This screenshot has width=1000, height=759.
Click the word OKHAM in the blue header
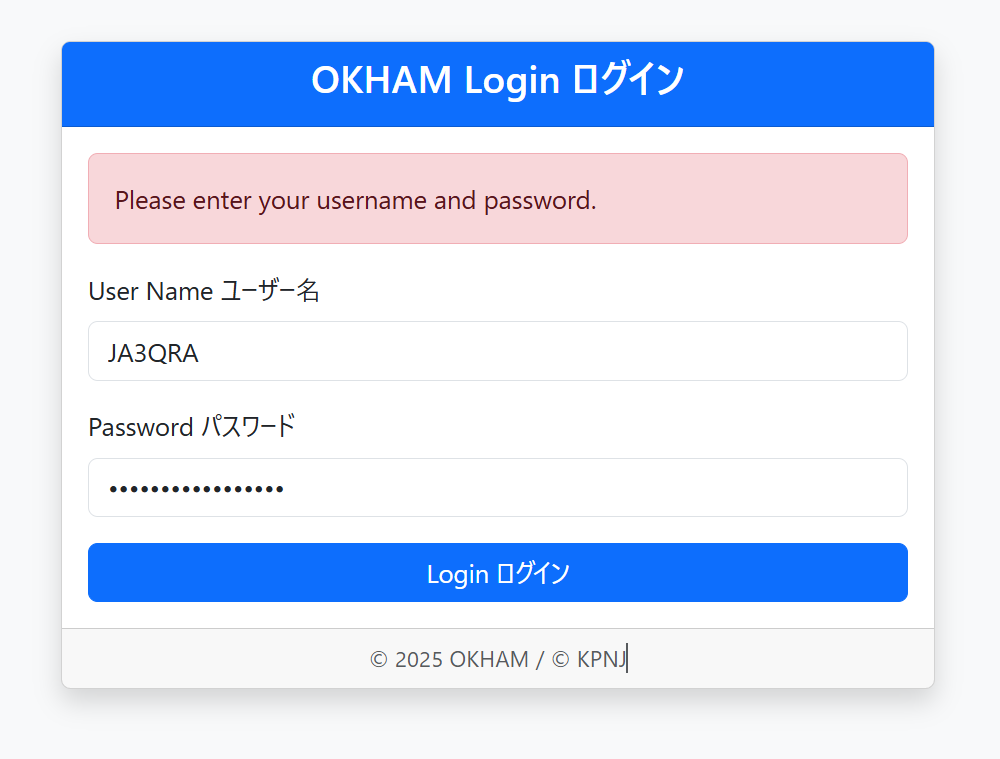(x=381, y=80)
